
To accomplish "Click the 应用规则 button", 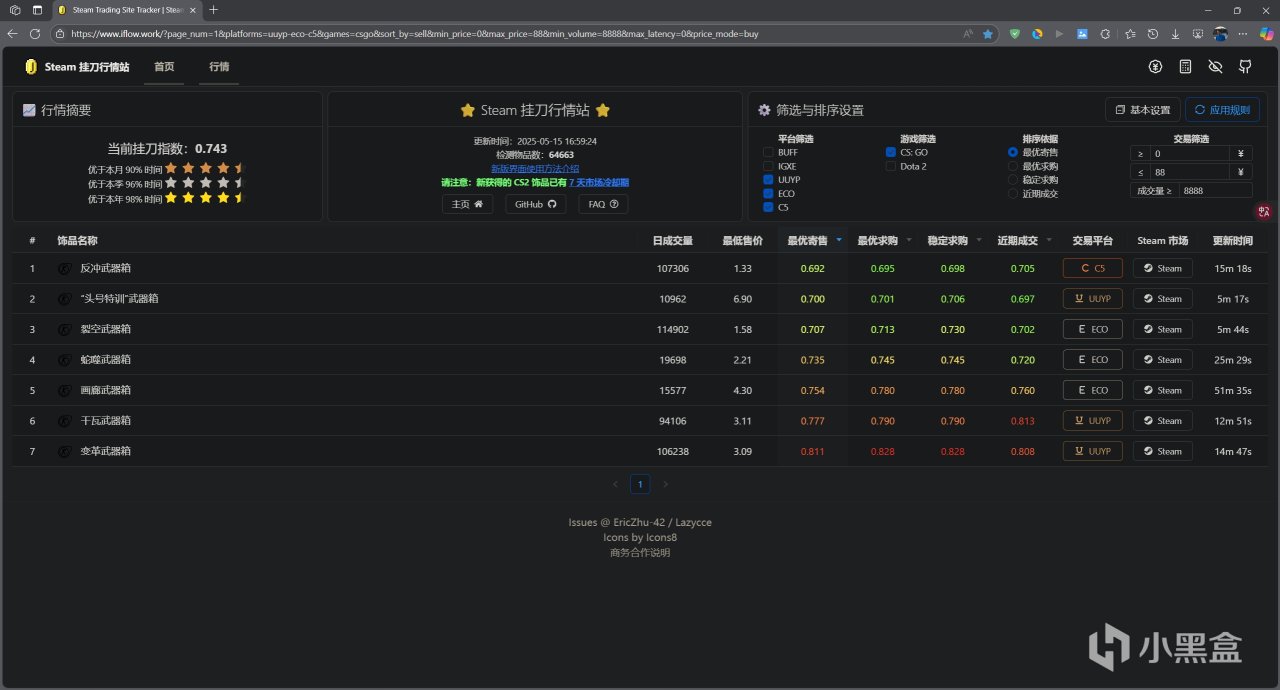I will (1222, 110).
